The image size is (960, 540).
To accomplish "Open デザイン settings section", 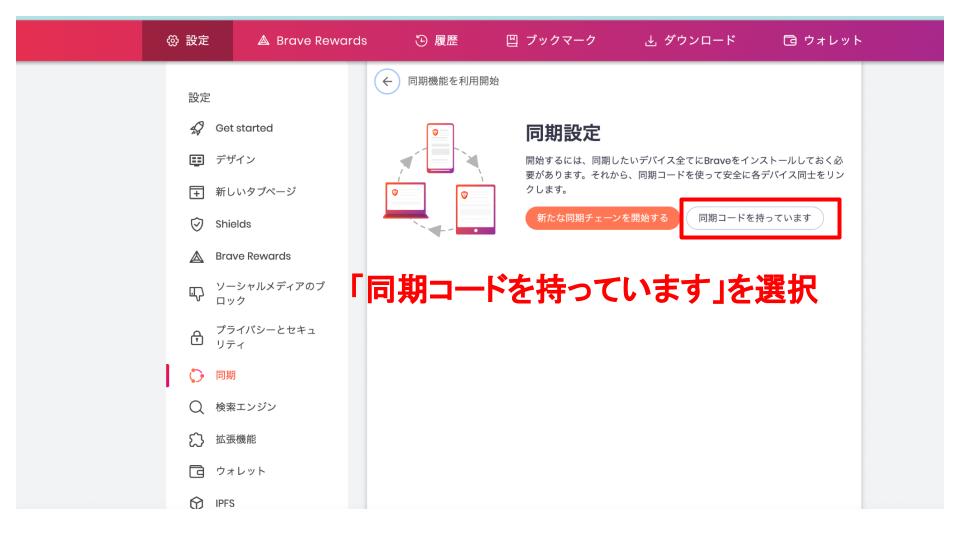I will pyautogui.click(x=235, y=160).
